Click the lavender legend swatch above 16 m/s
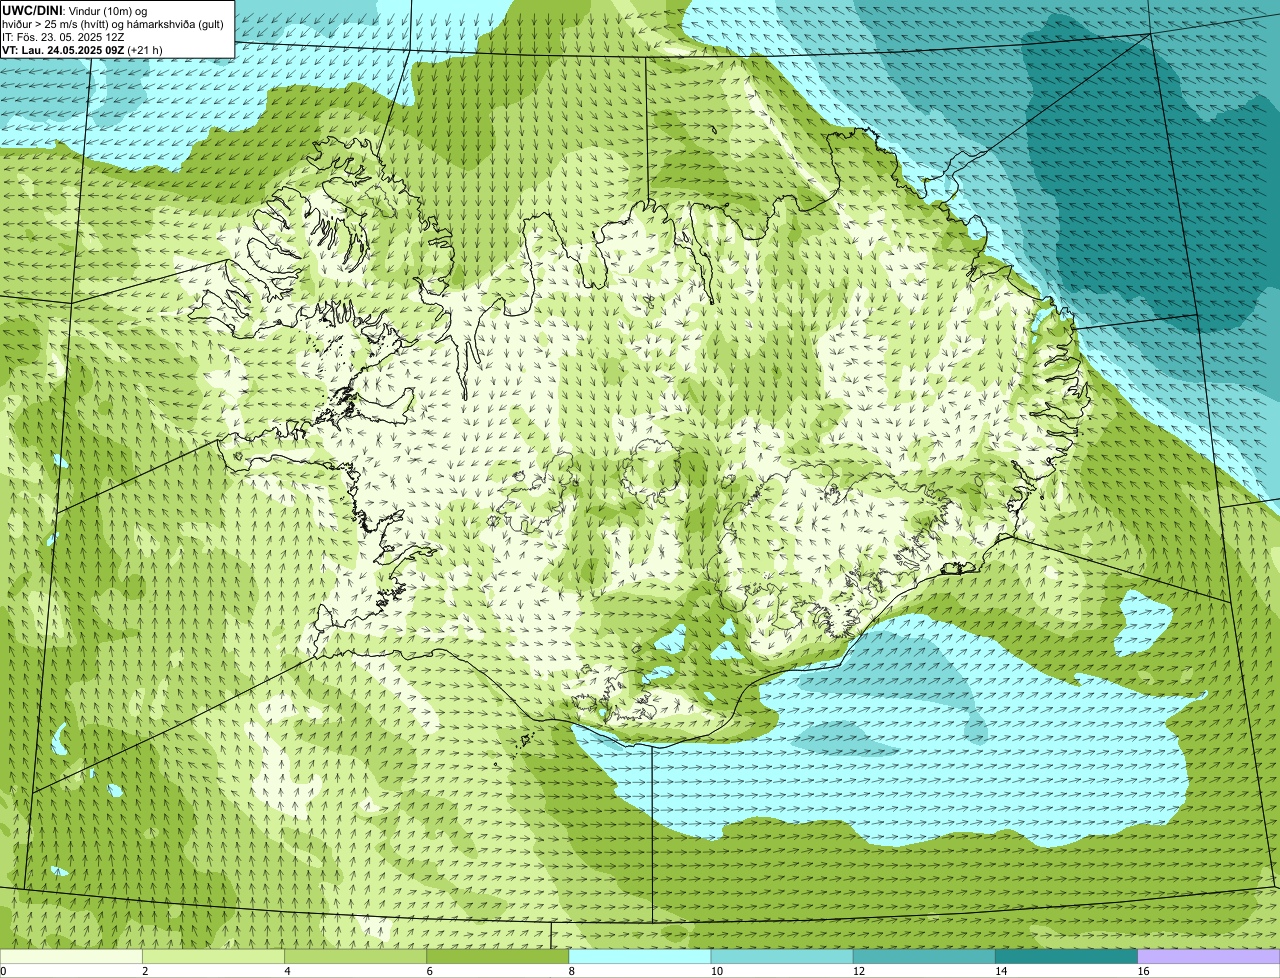The width and height of the screenshot is (1280, 978). (x=1209, y=956)
